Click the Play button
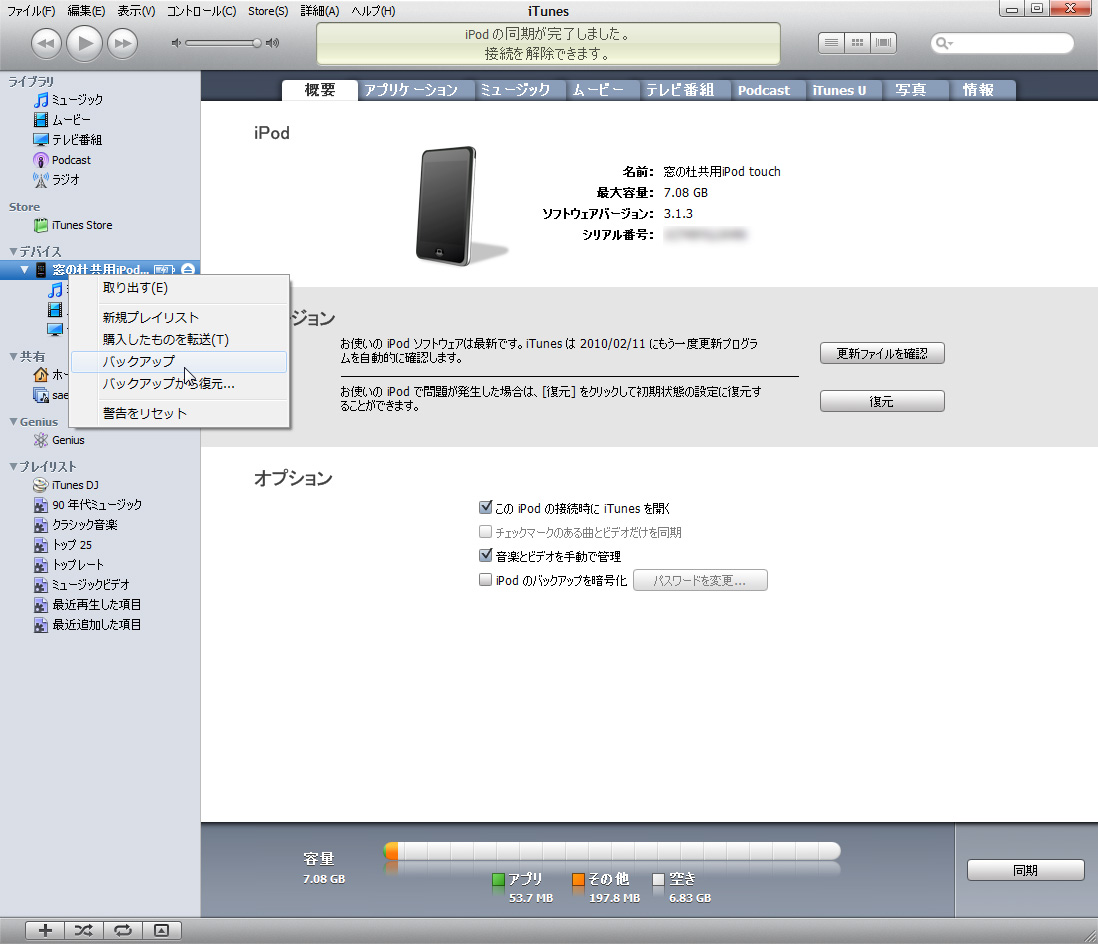This screenshot has height=944, width=1098. click(85, 43)
